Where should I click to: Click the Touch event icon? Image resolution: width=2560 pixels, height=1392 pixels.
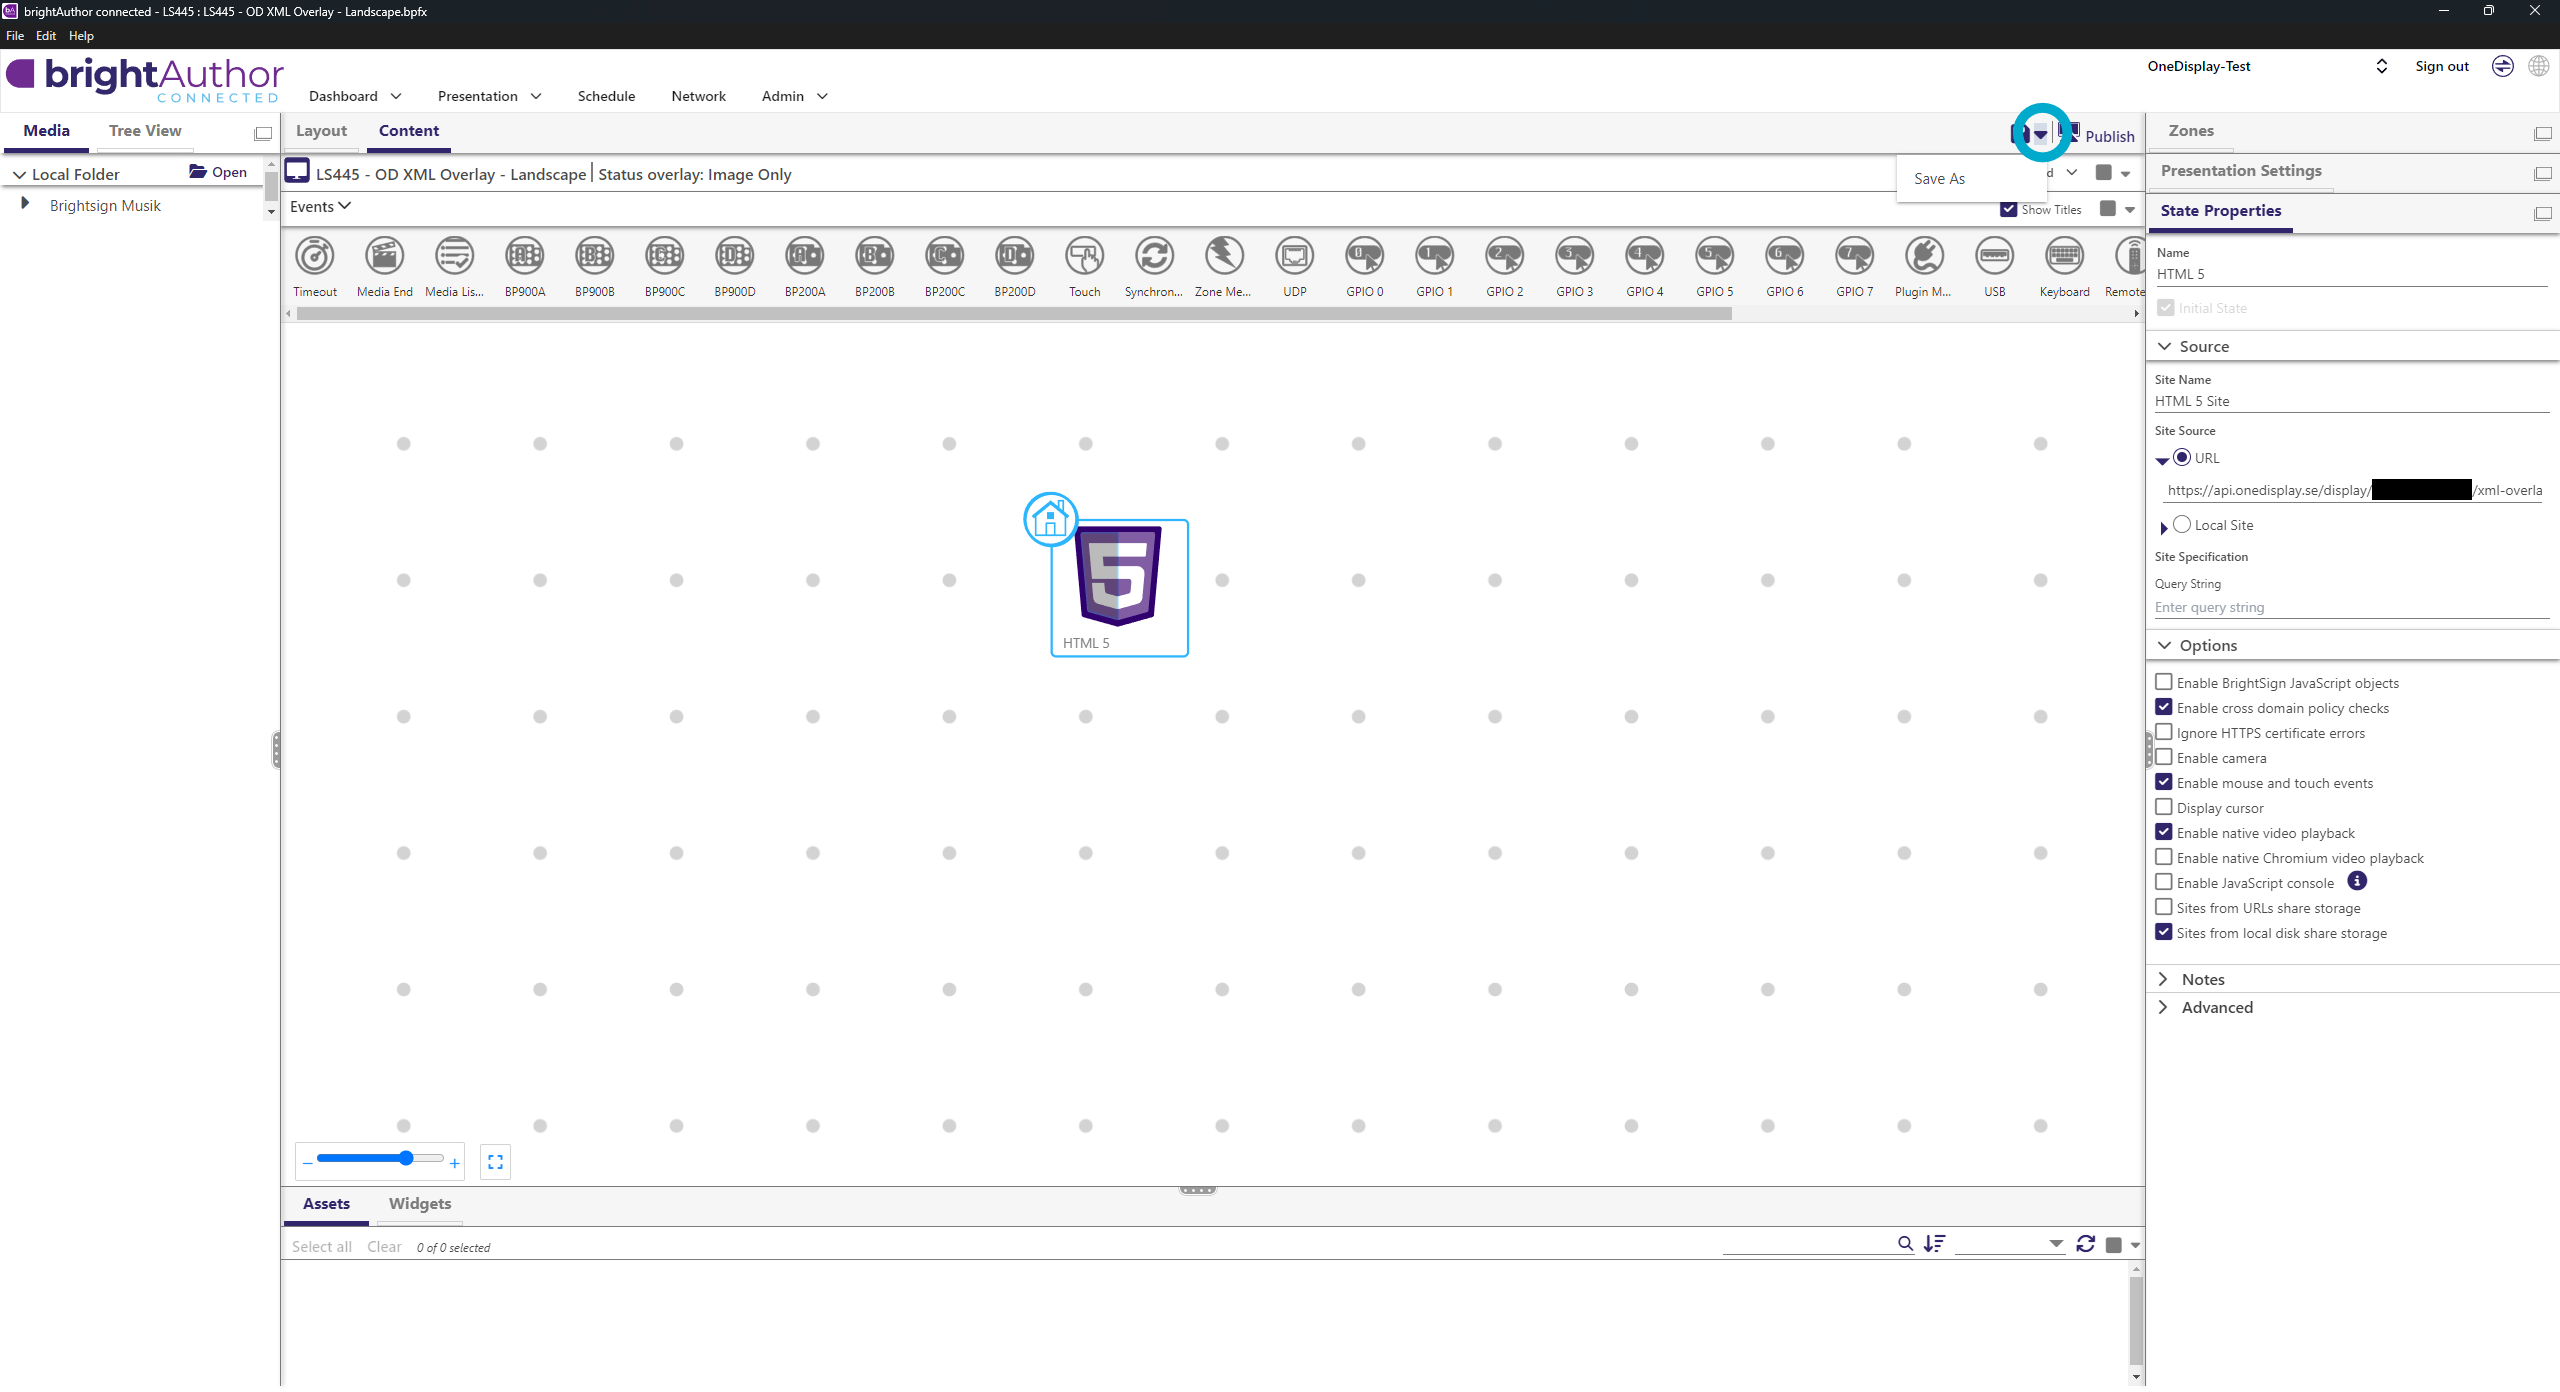(x=1084, y=257)
